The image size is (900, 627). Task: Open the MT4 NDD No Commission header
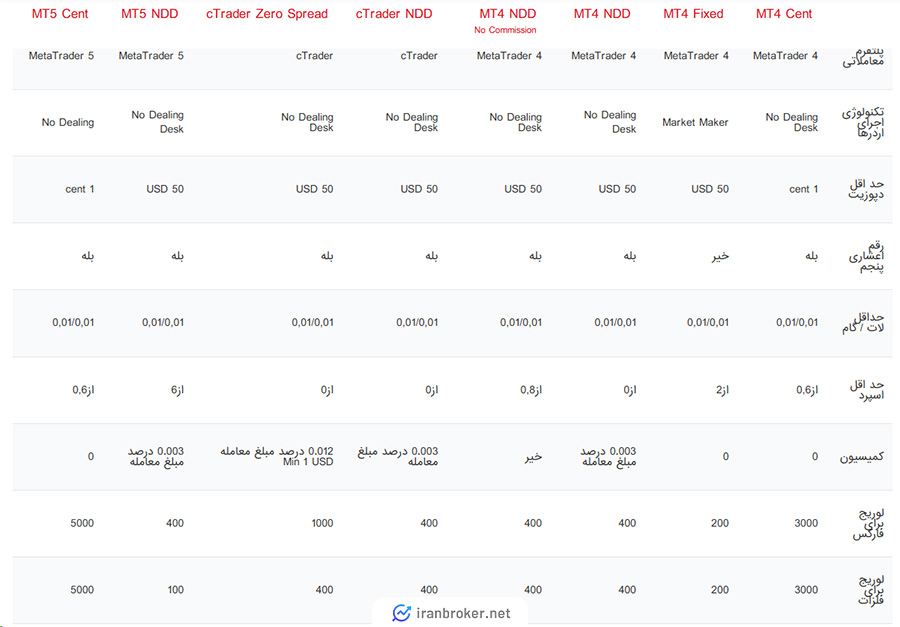[x=506, y=20]
